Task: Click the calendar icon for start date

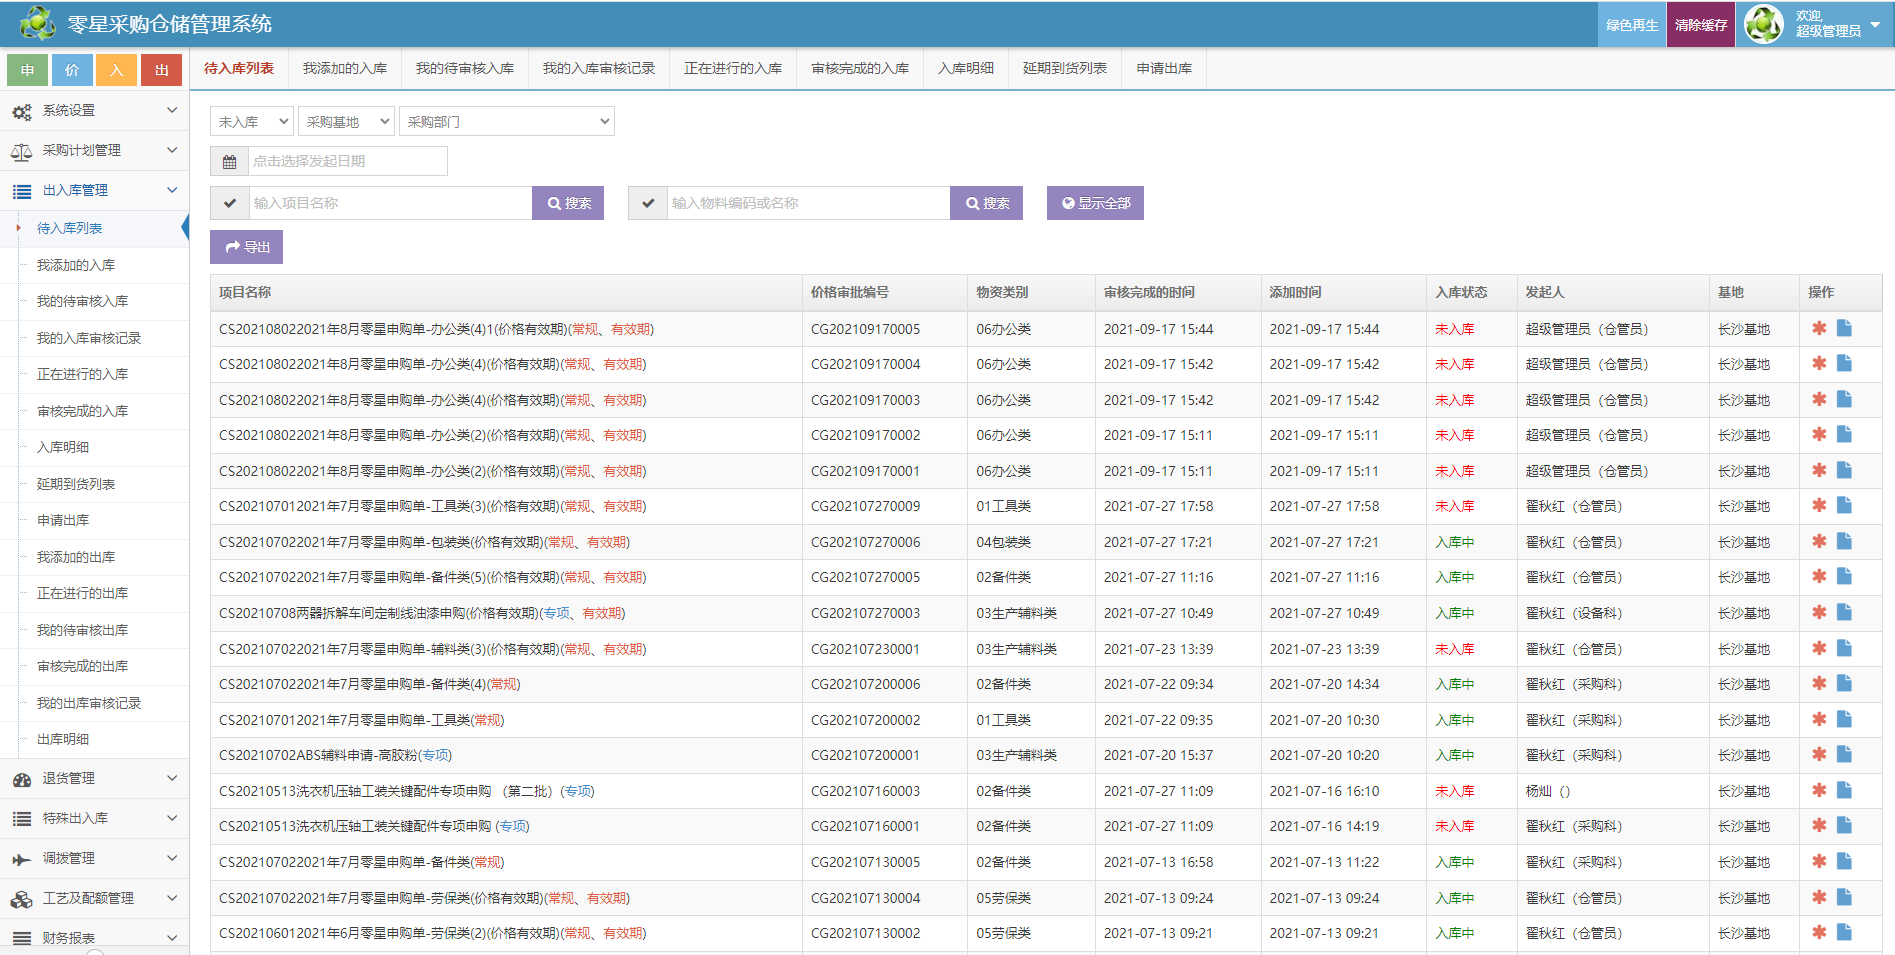Action: click(229, 161)
